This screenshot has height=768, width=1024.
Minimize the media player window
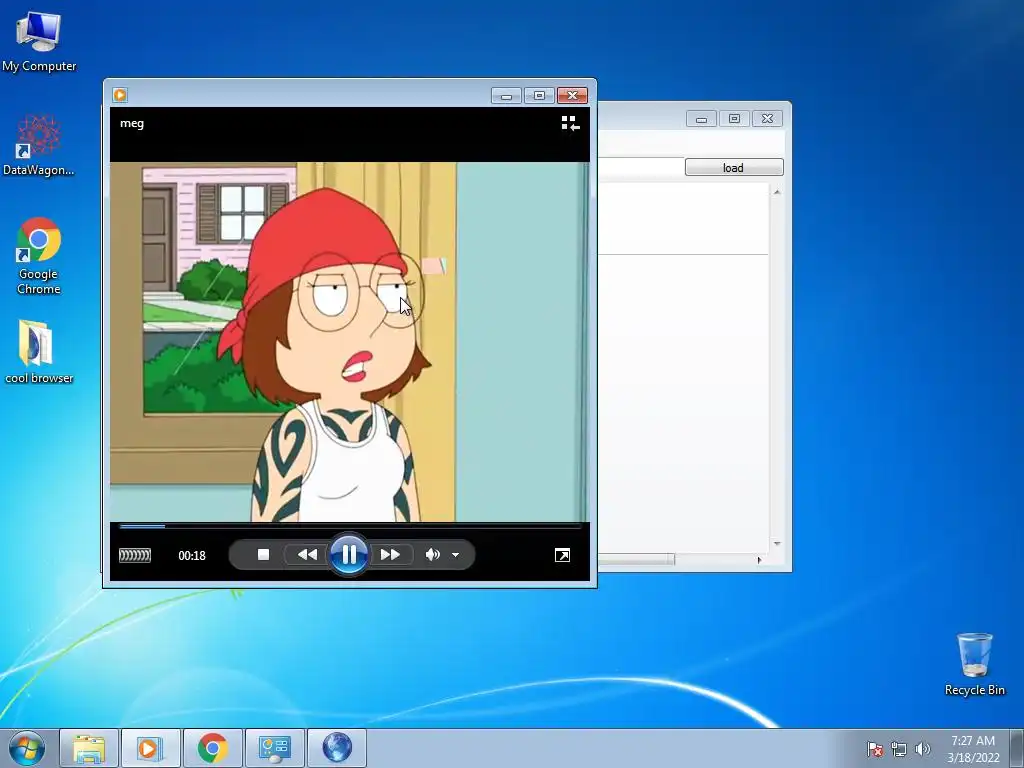click(x=506, y=96)
